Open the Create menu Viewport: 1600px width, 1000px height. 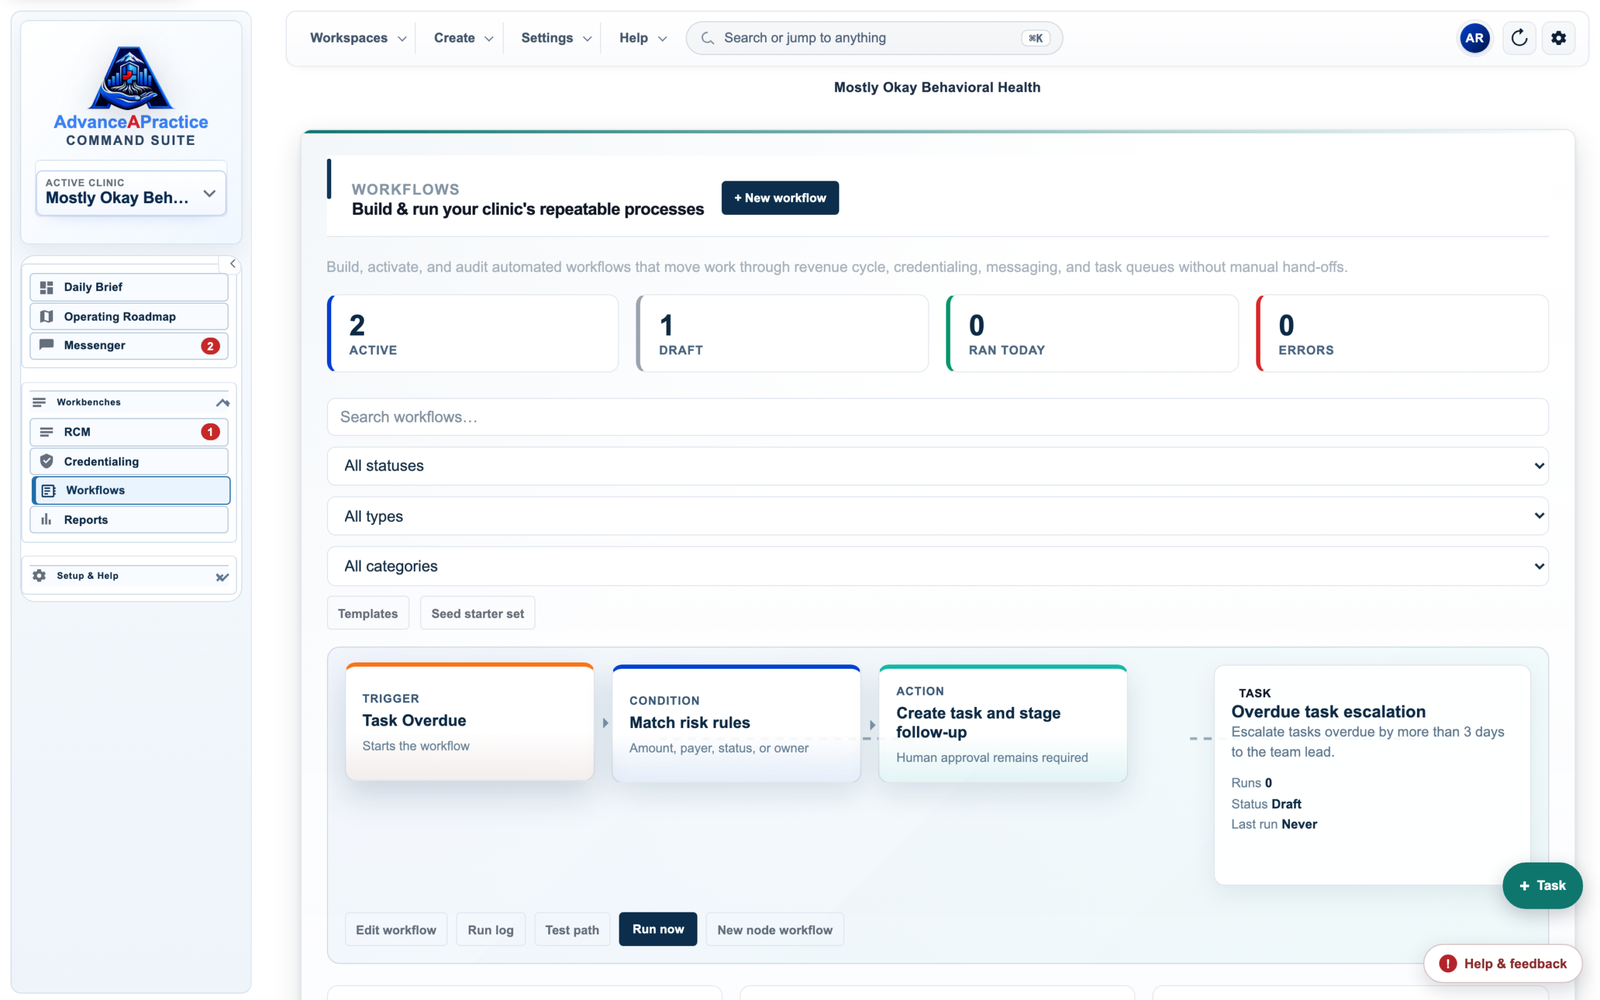pos(463,38)
